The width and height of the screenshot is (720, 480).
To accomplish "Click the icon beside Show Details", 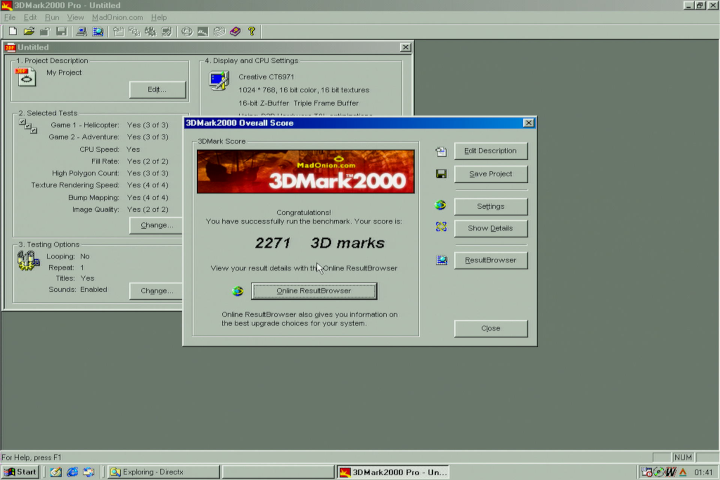I will tap(441, 226).
